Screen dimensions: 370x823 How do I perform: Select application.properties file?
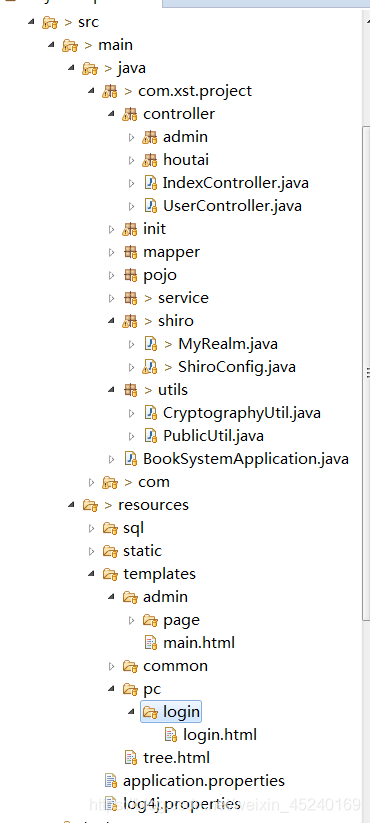pos(204,781)
